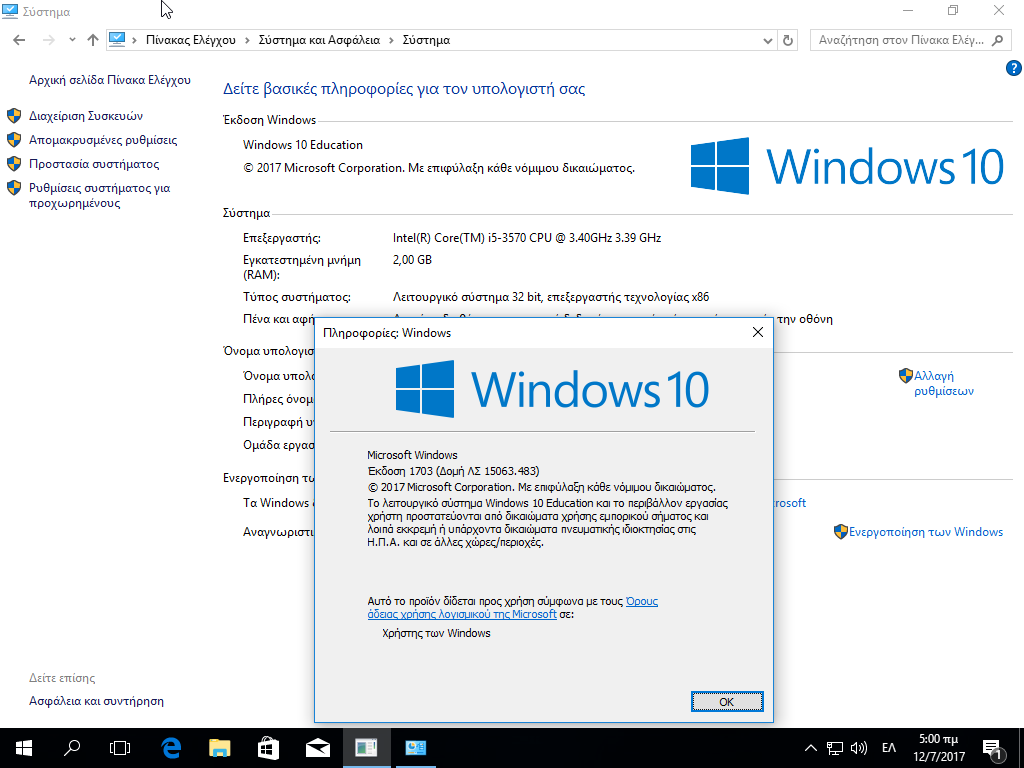This screenshot has height=768, width=1024.
Task: Open taskbar search magnifier
Action: 72,748
